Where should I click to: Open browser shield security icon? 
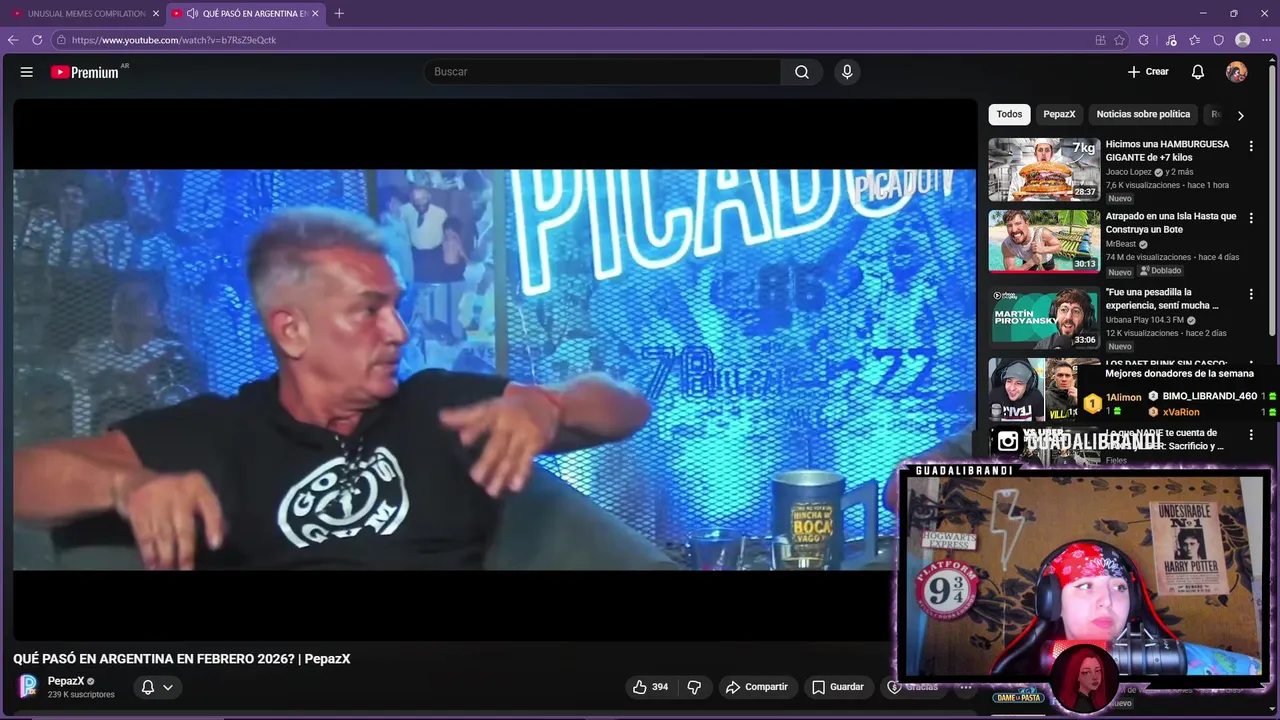pos(1218,40)
